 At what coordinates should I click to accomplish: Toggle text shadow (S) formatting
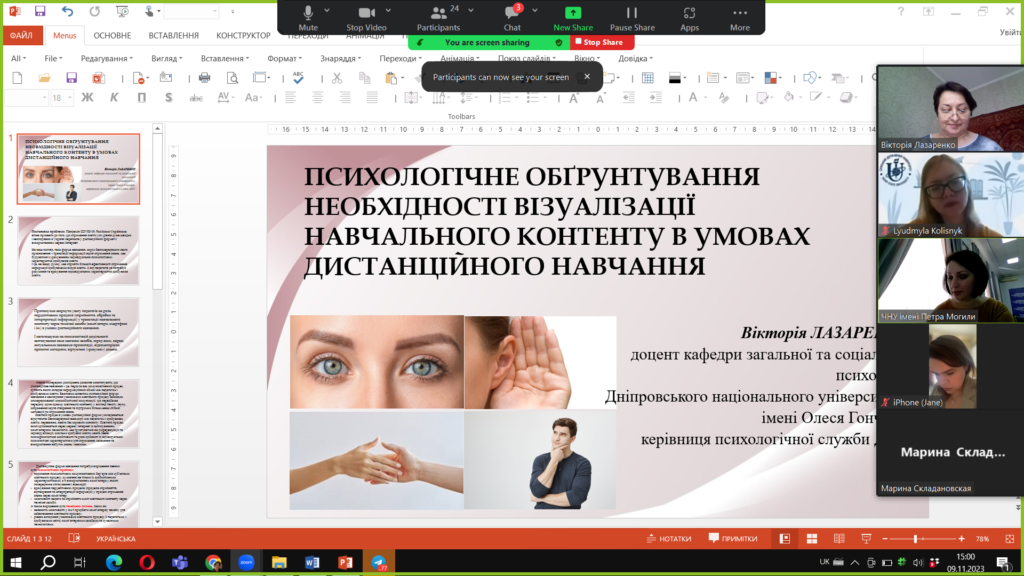pos(168,97)
